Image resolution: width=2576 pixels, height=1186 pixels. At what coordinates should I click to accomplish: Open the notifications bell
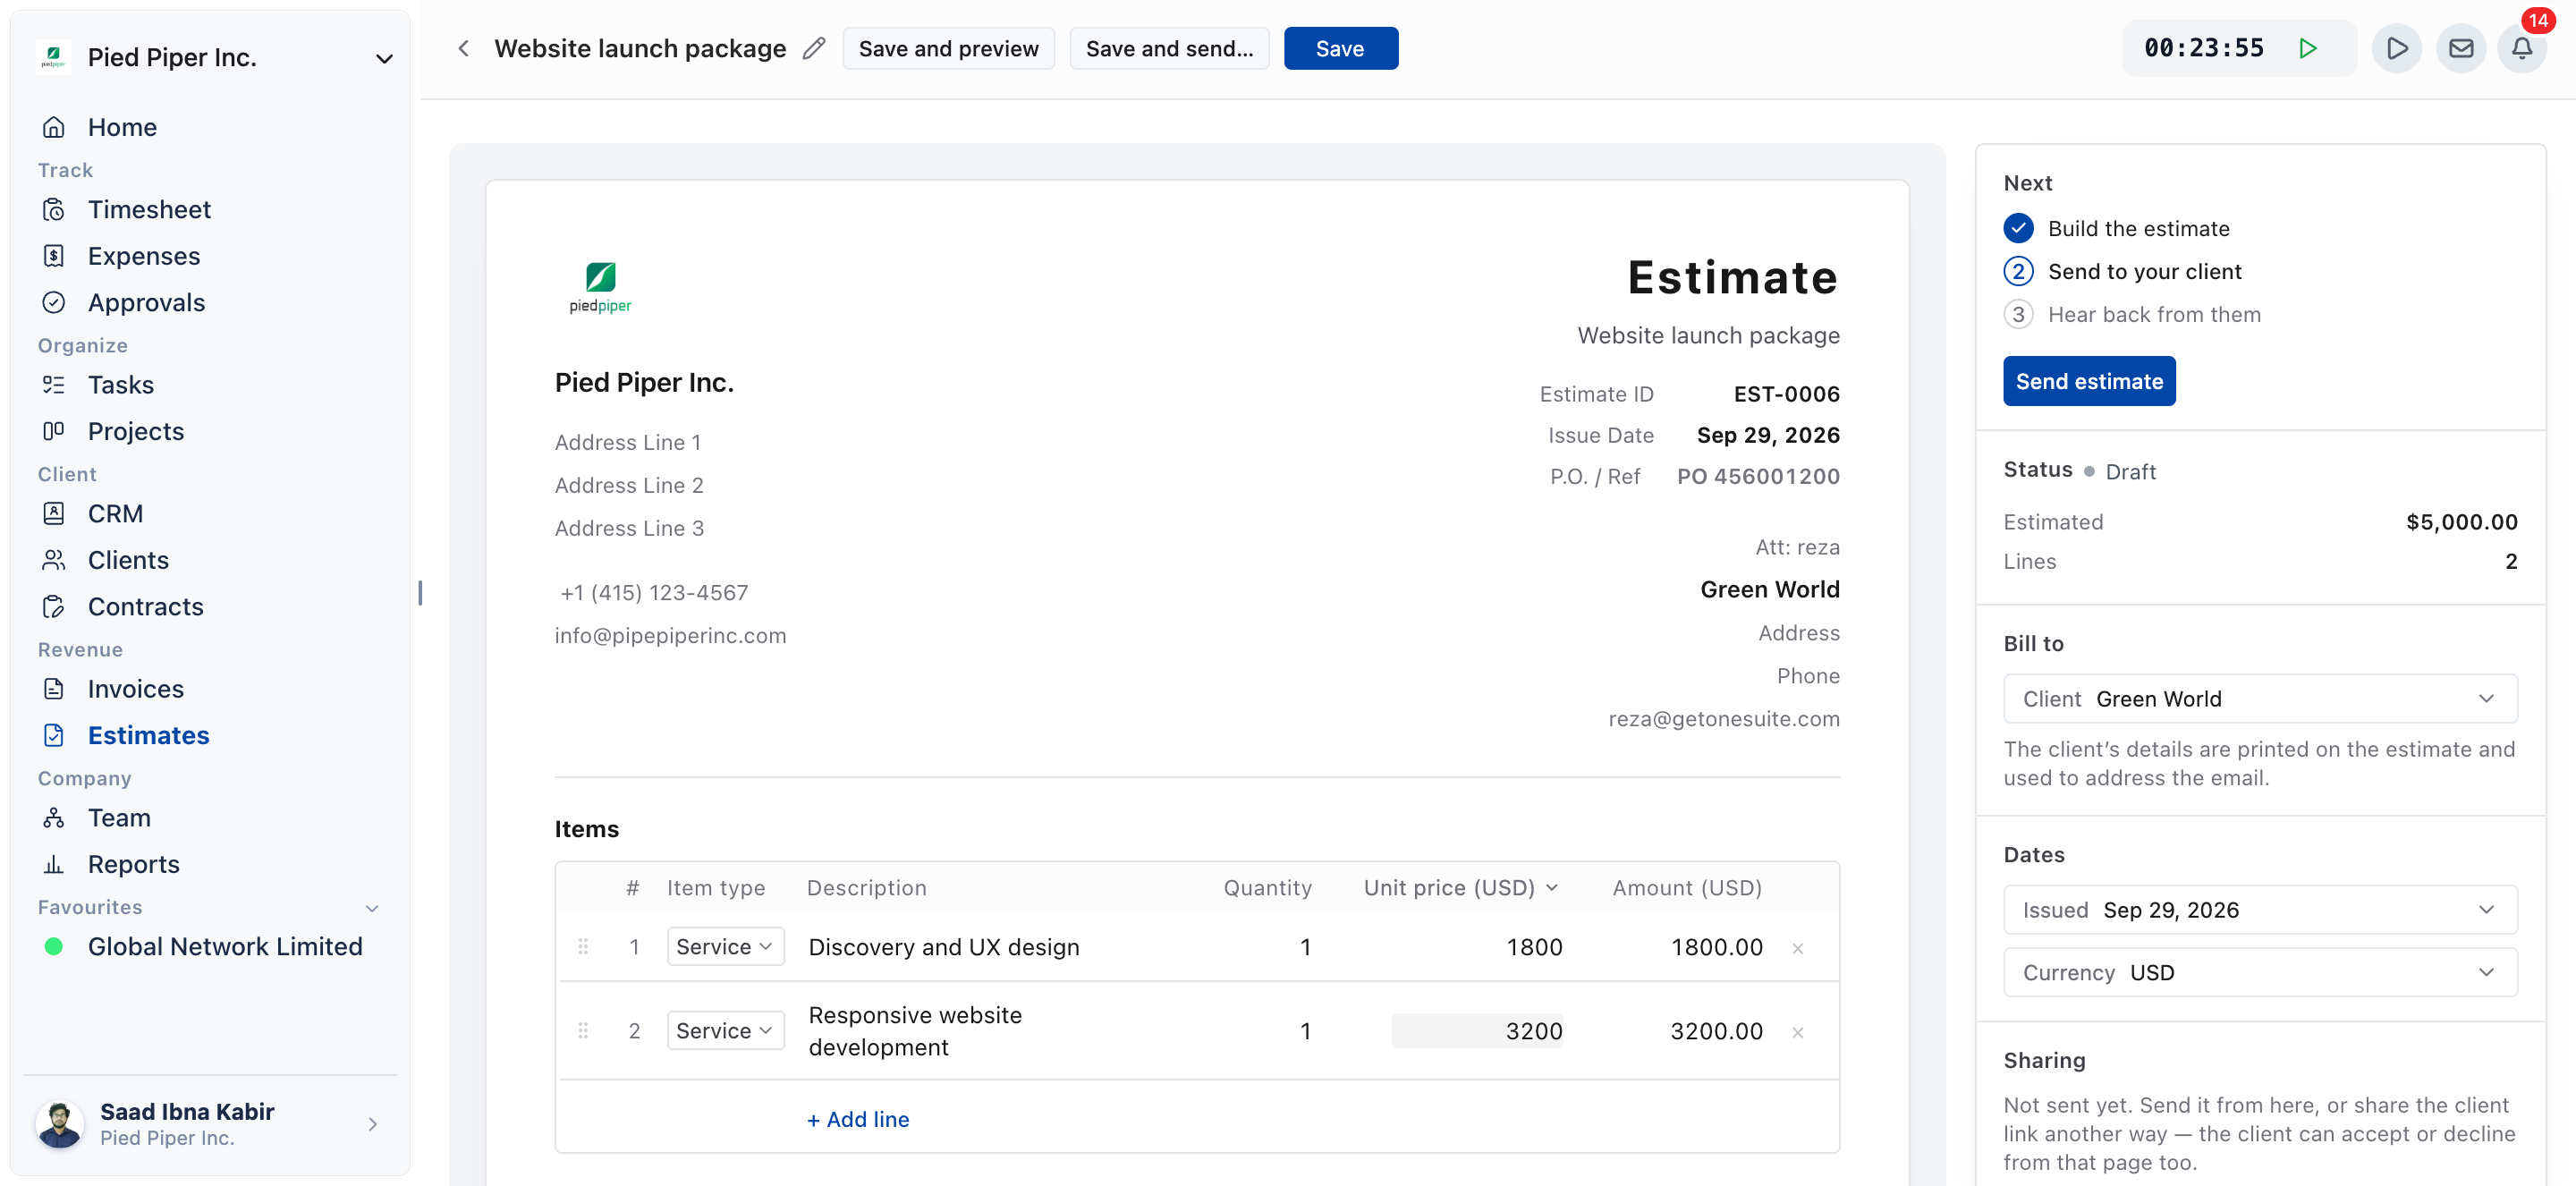pyautogui.click(x=2522, y=48)
